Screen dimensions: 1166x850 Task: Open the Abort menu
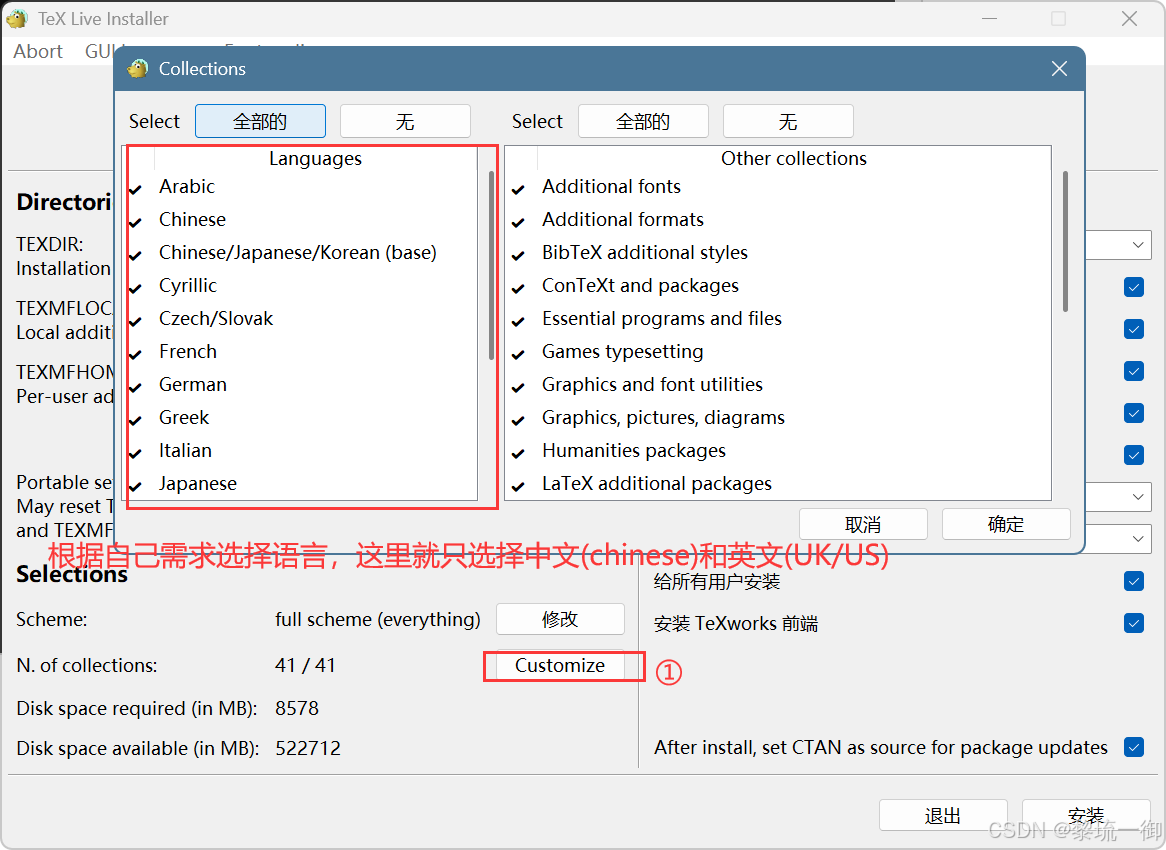[x=38, y=51]
